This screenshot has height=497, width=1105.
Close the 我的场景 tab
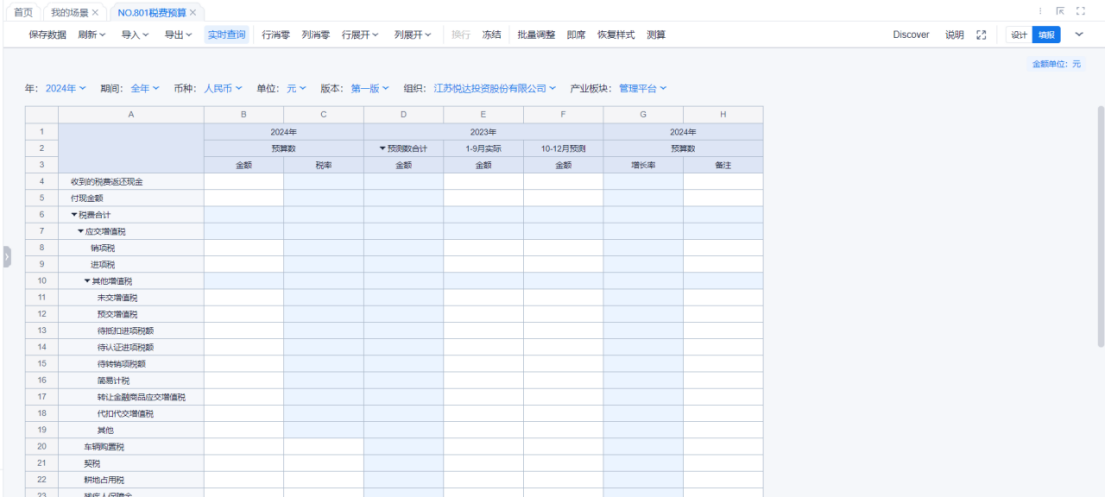pos(95,12)
